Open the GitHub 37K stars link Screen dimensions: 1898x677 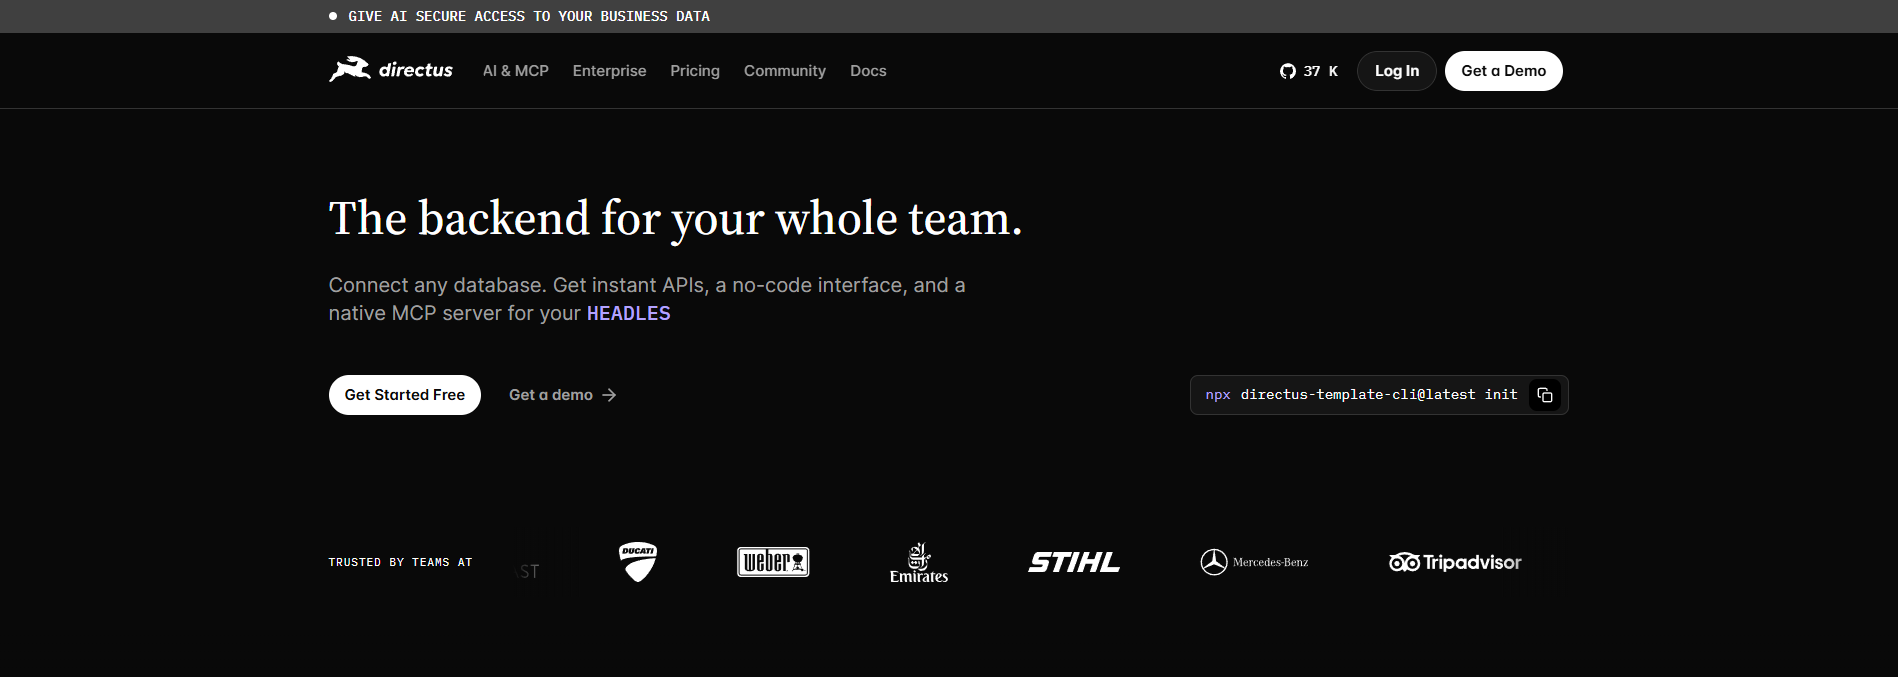click(x=1309, y=71)
